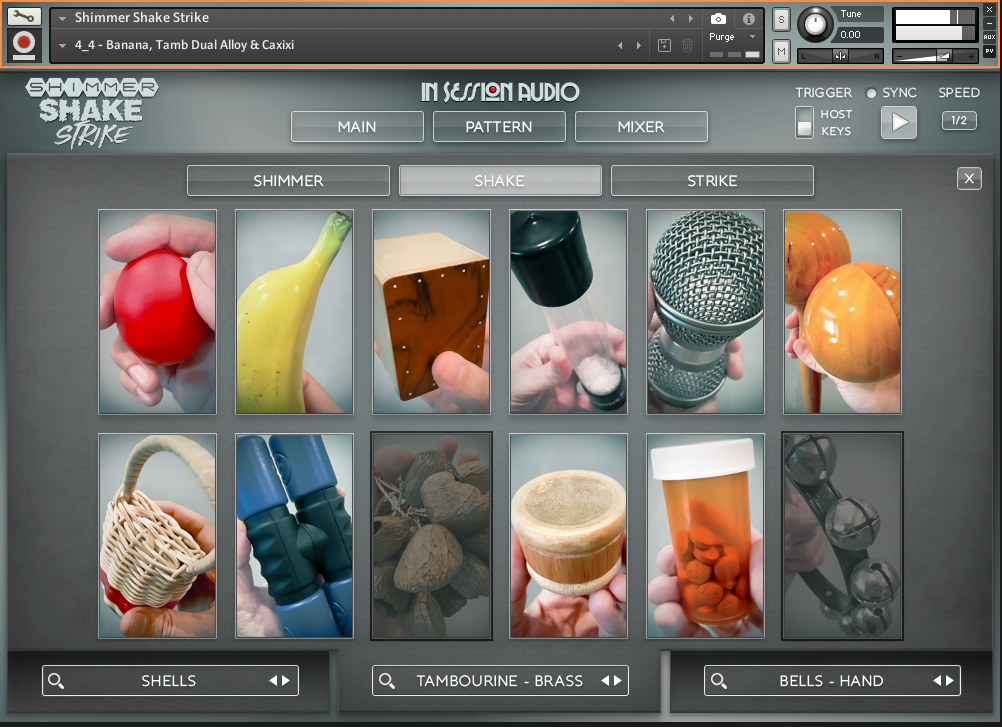This screenshot has width=1002, height=727.
Task: Click the PV button at top right
Action: point(989,51)
